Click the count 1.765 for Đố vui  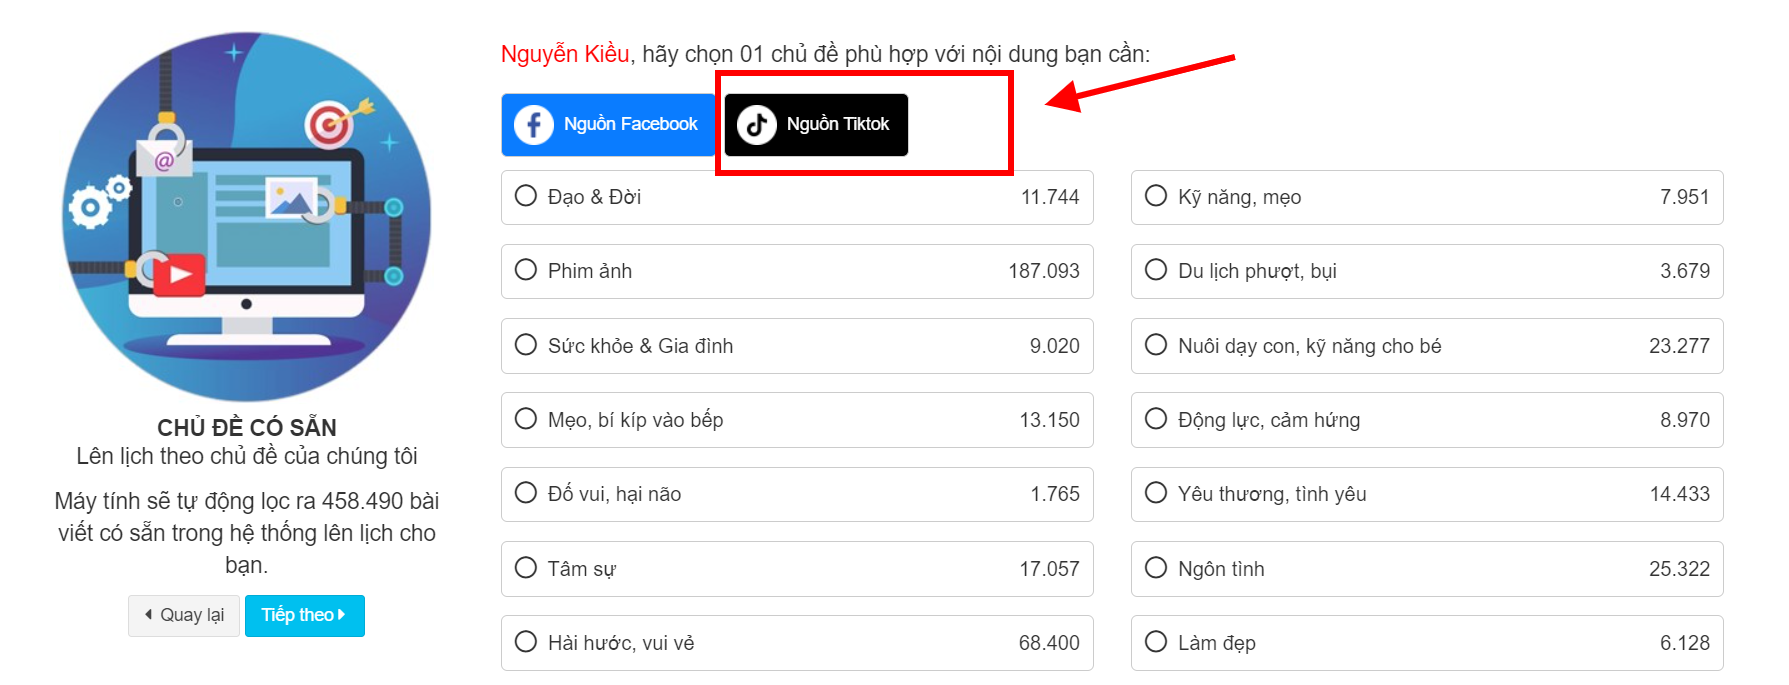tap(1055, 494)
